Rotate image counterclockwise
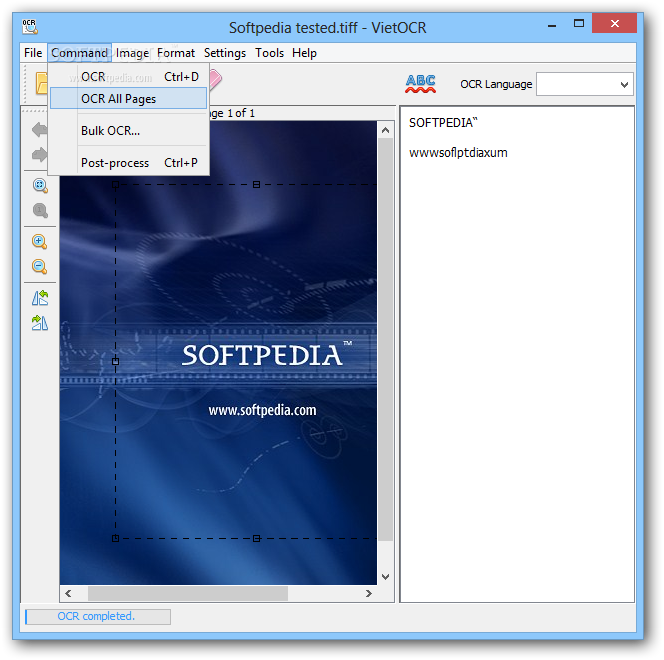The width and height of the screenshot is (664, 660). pos(40,298)
